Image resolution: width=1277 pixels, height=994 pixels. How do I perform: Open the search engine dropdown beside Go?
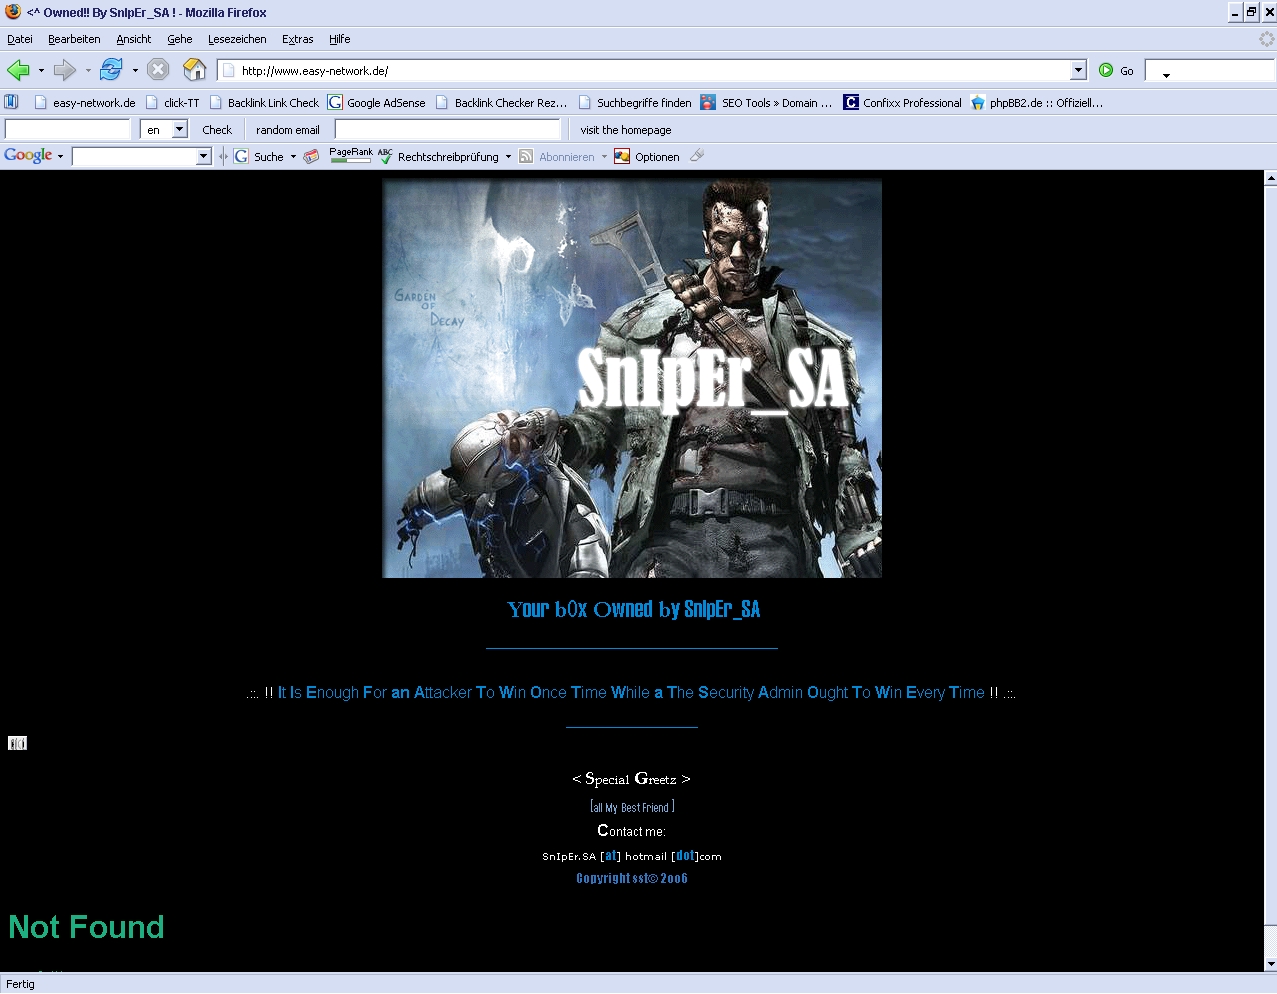point(1166,74)
